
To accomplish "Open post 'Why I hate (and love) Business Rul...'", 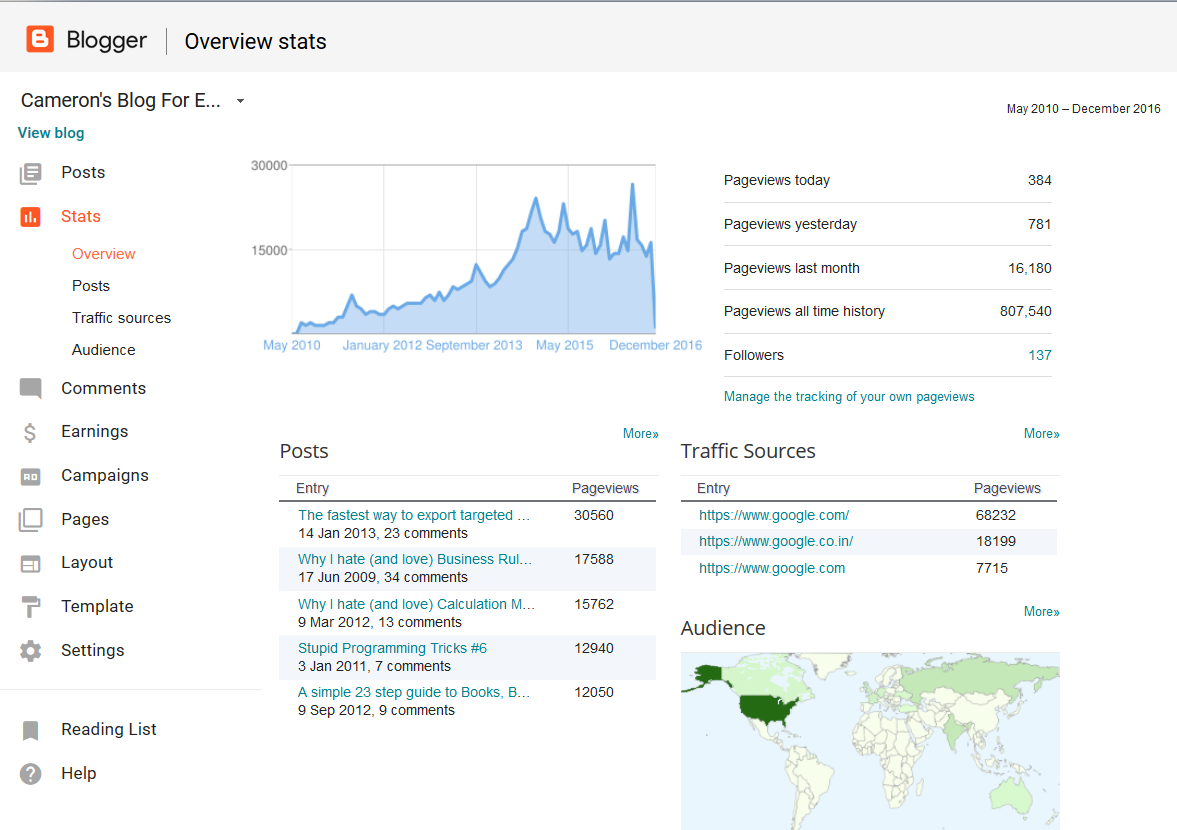I will (x=415, y=560).
